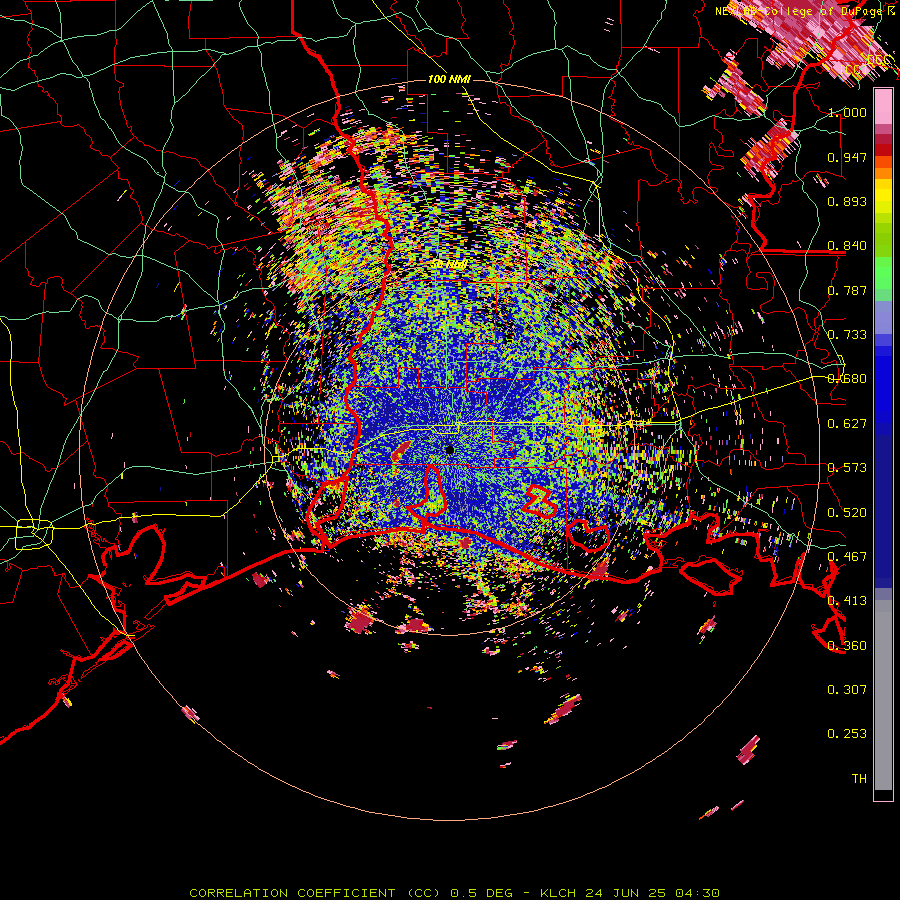Click the 0.680 legend value
This screenshot has height=900, width=900.
click(x=847, y=379)
